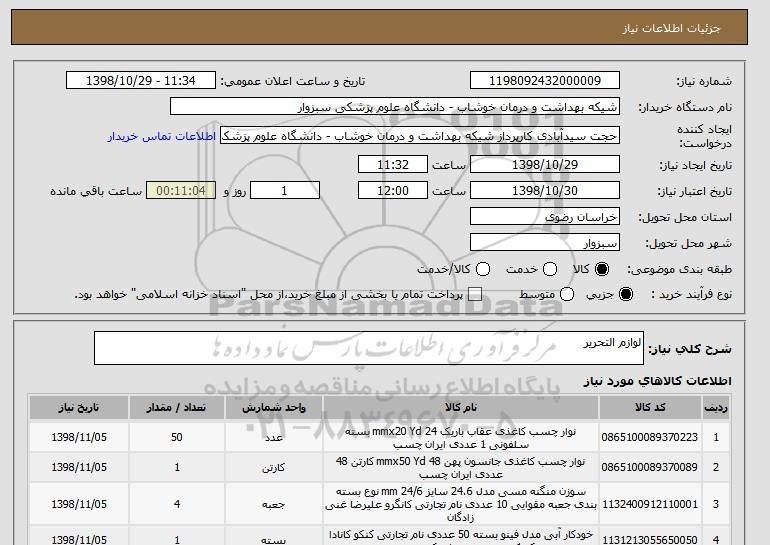This screenshot has width=770, height=545.
Task: Select item code 0865100089370223 in table
Action: [x=650, y=437]
